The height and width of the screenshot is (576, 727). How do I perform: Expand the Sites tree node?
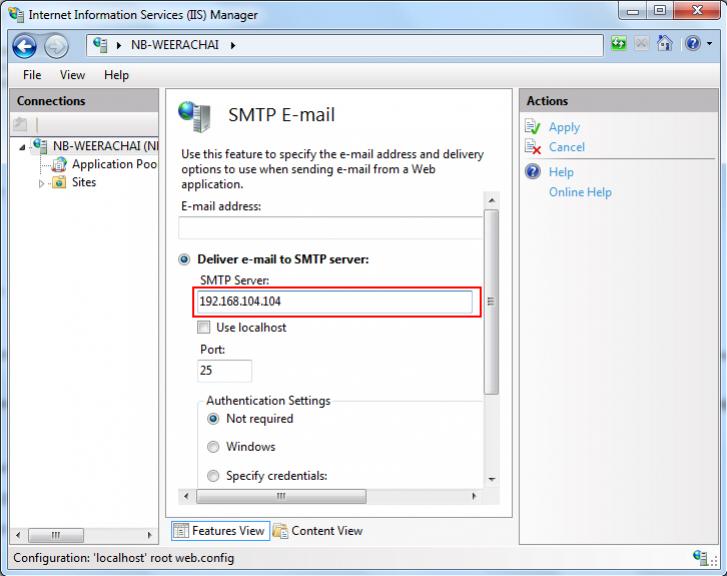click(x=42, y=184)
